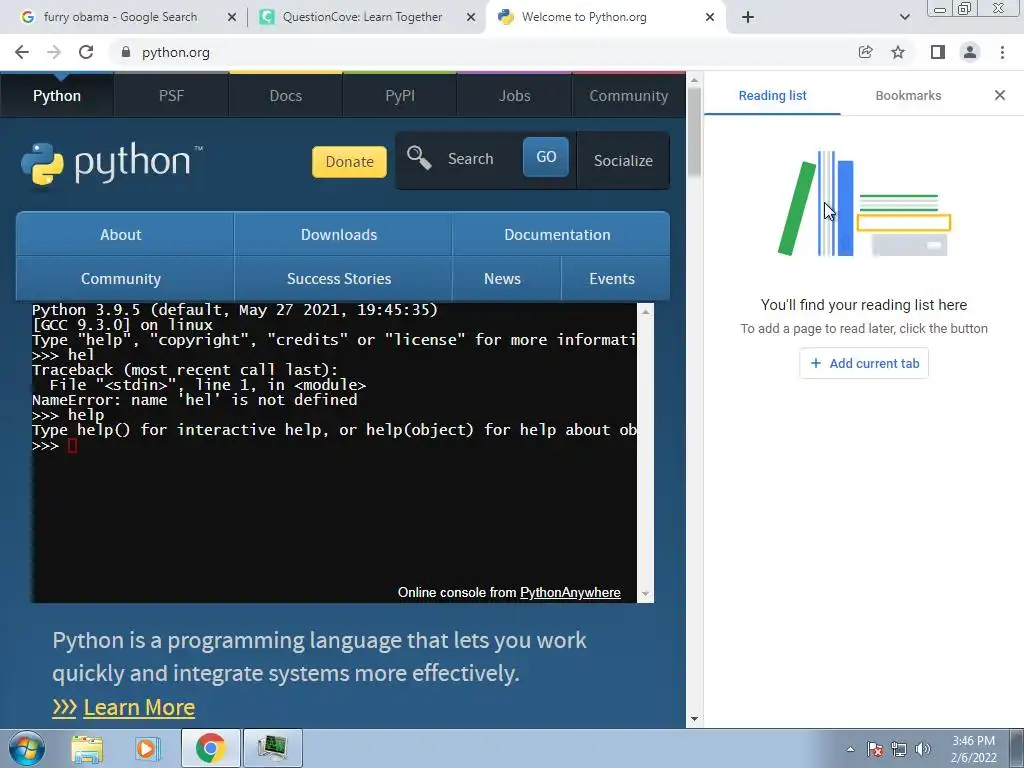The image size is (1024, 768).
Task: Close the QuestionCove tab
Action: tap(471, 17)
